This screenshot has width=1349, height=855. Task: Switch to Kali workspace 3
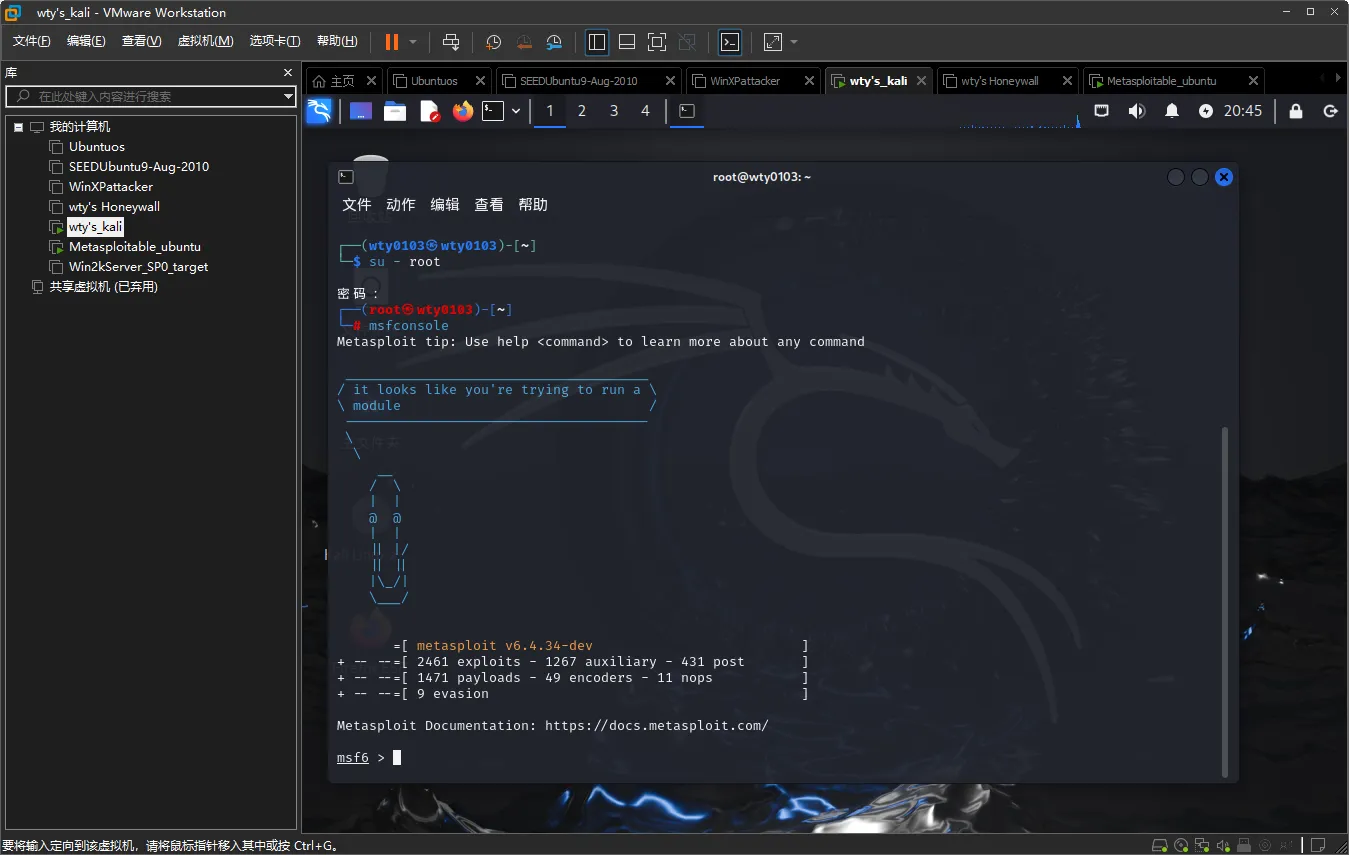pos(614,111)
